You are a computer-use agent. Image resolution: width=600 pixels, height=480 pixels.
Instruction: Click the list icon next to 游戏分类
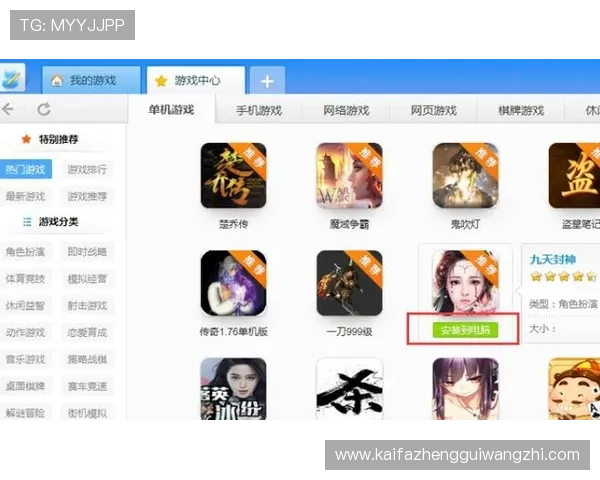click(27, 222)
